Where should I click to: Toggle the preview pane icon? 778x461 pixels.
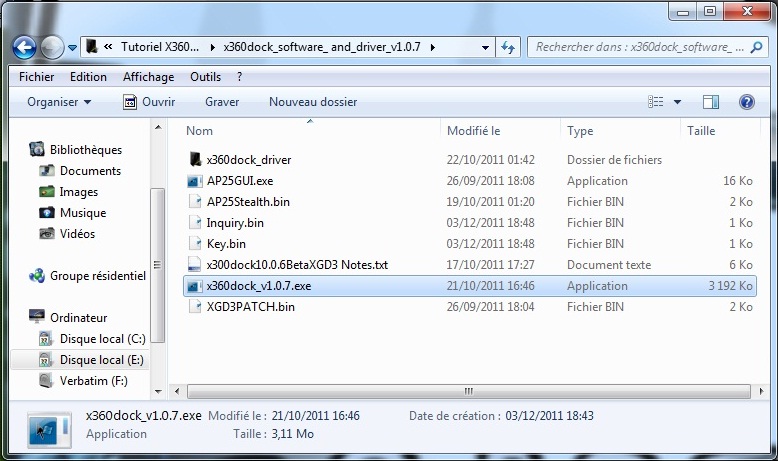point(711,102)
